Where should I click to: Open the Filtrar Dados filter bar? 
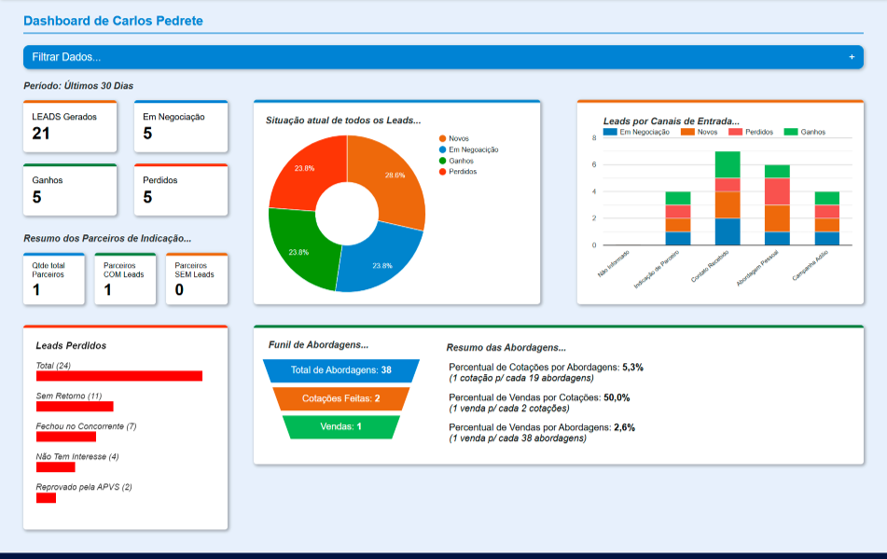(x=443, y=57)
